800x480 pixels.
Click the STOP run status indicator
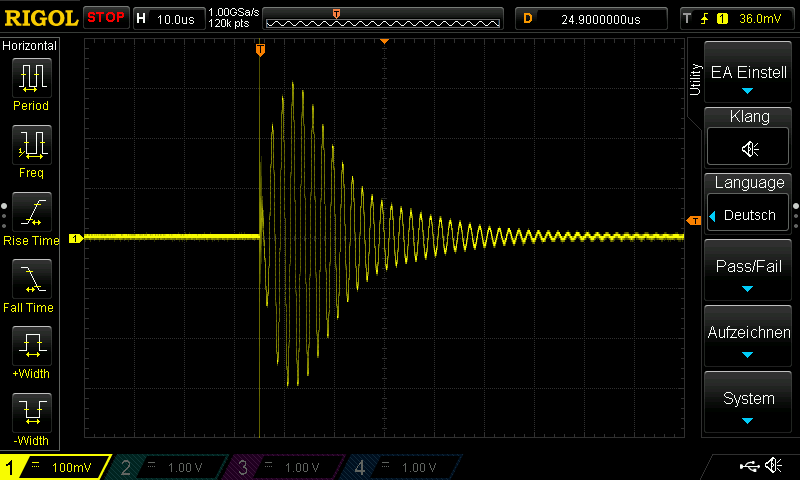[106, 18]
